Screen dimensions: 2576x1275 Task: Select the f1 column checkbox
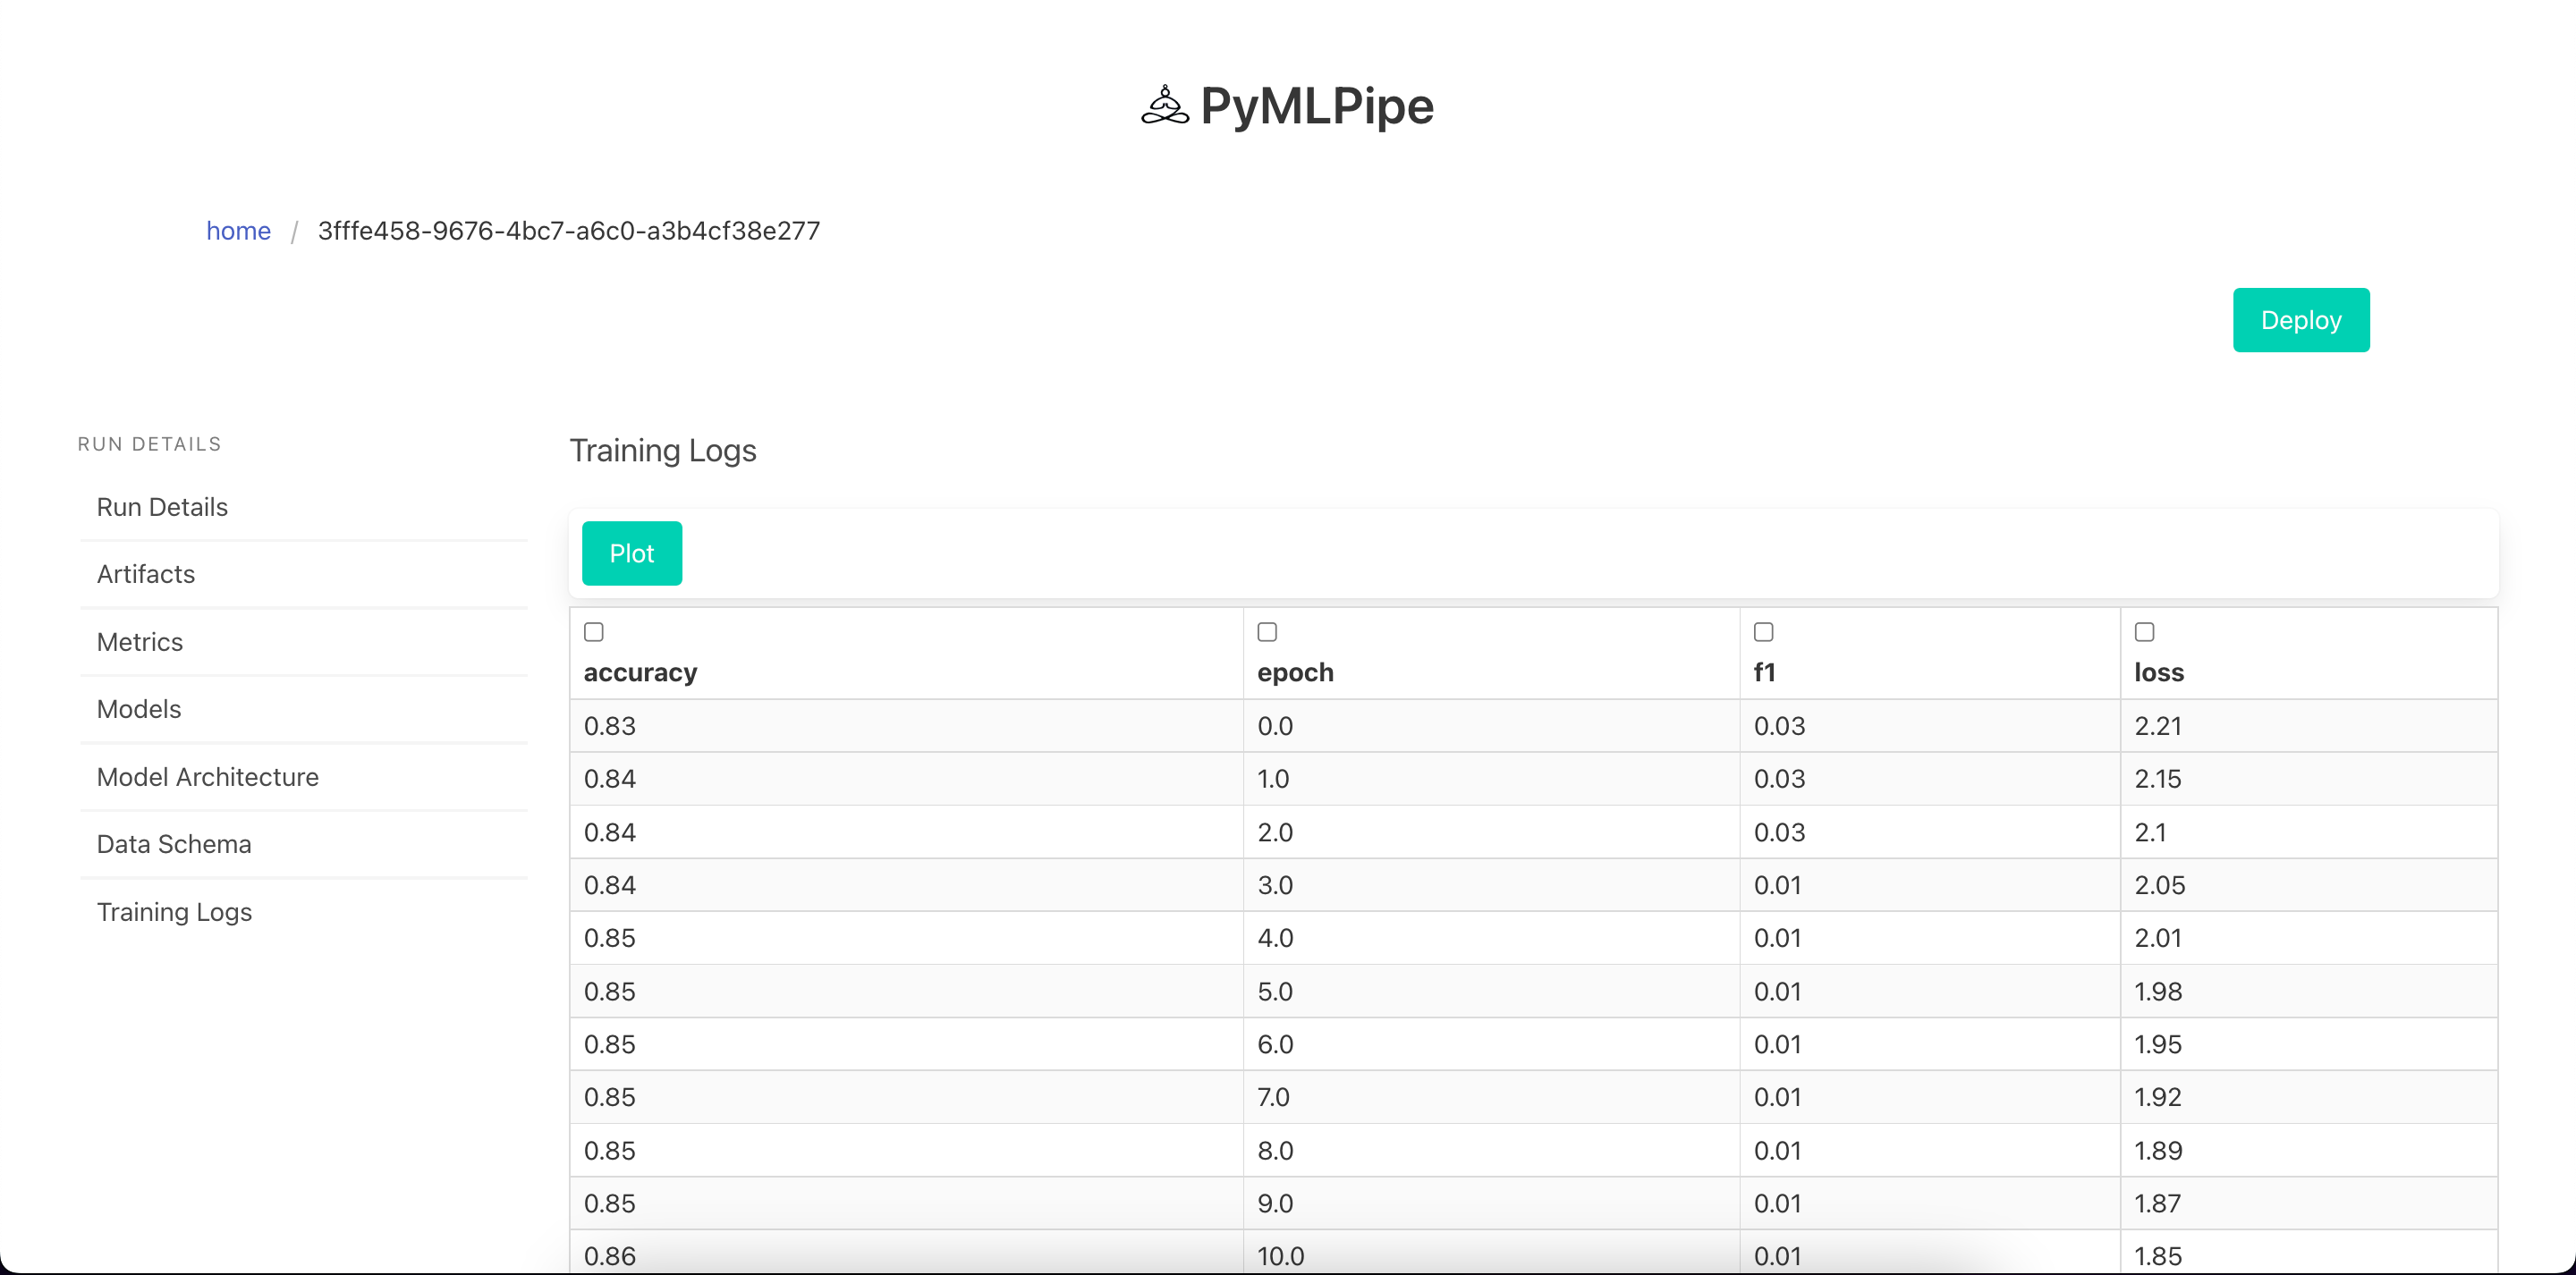1764,632
